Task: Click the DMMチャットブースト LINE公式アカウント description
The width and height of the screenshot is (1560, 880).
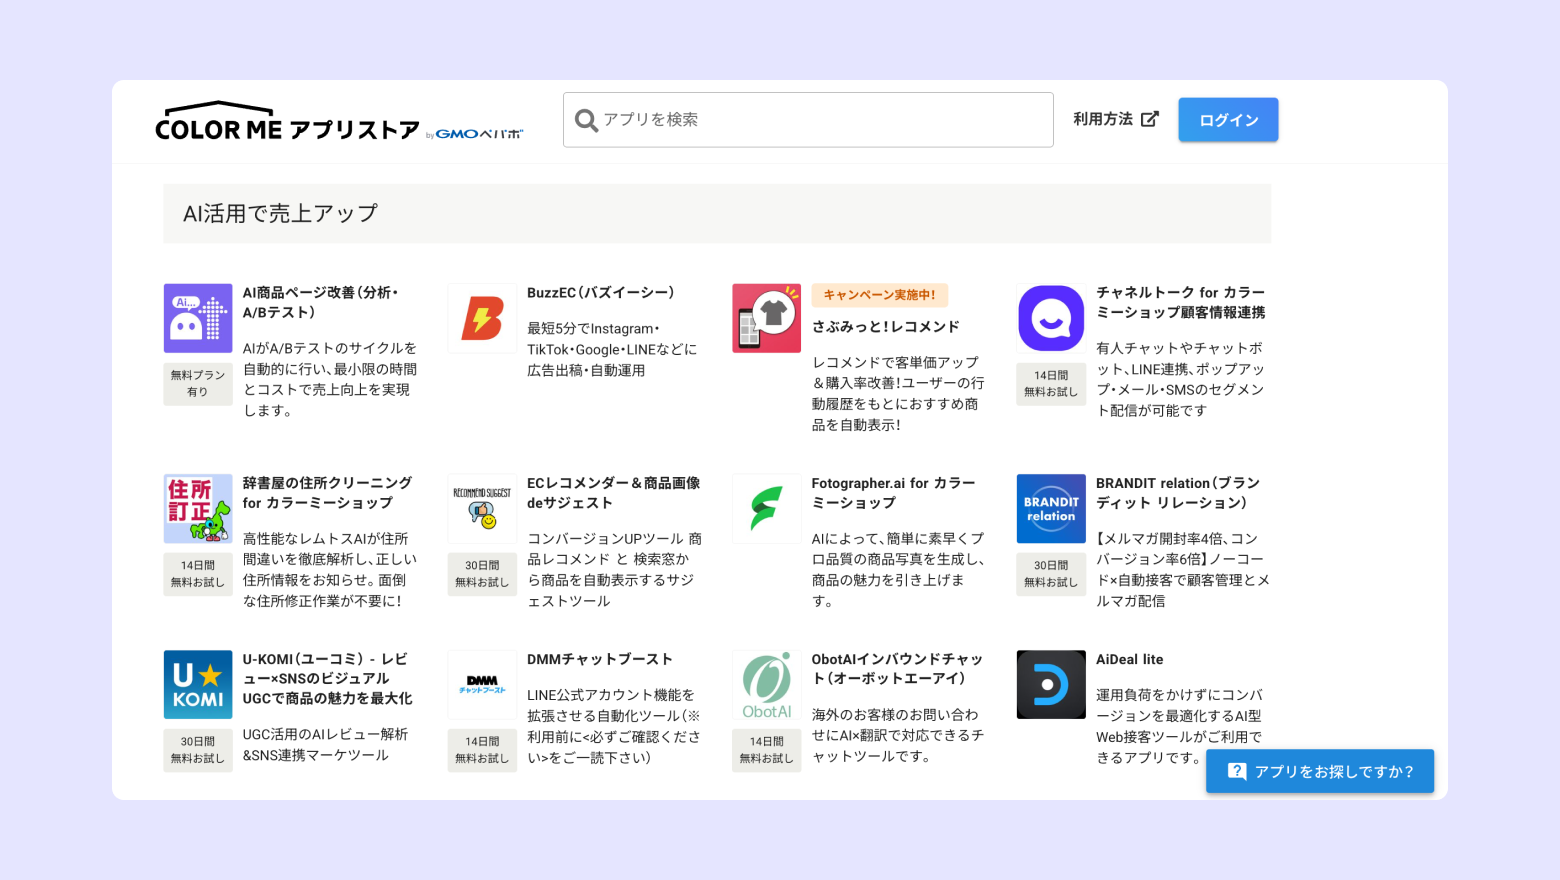Action: pos(614,726)
